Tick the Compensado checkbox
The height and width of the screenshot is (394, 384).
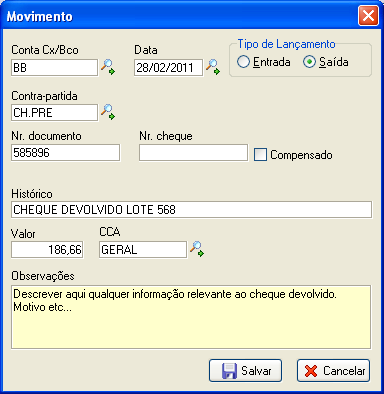pyautogui.click(x=260, y=155)
